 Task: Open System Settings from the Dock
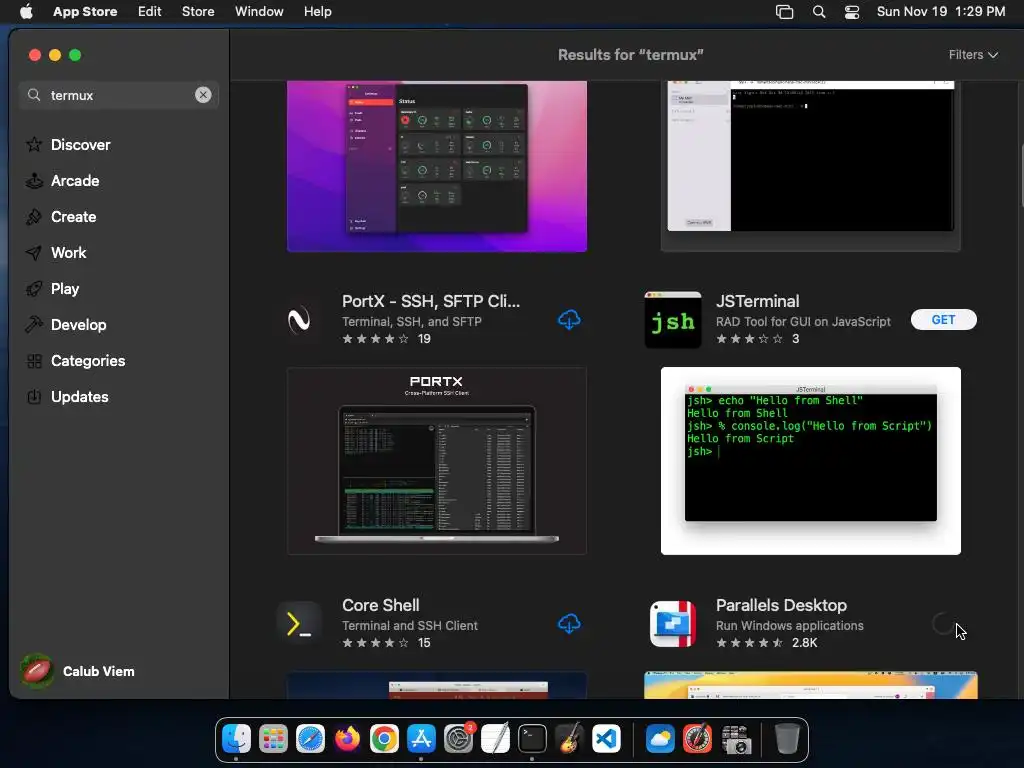pos(458,739)
